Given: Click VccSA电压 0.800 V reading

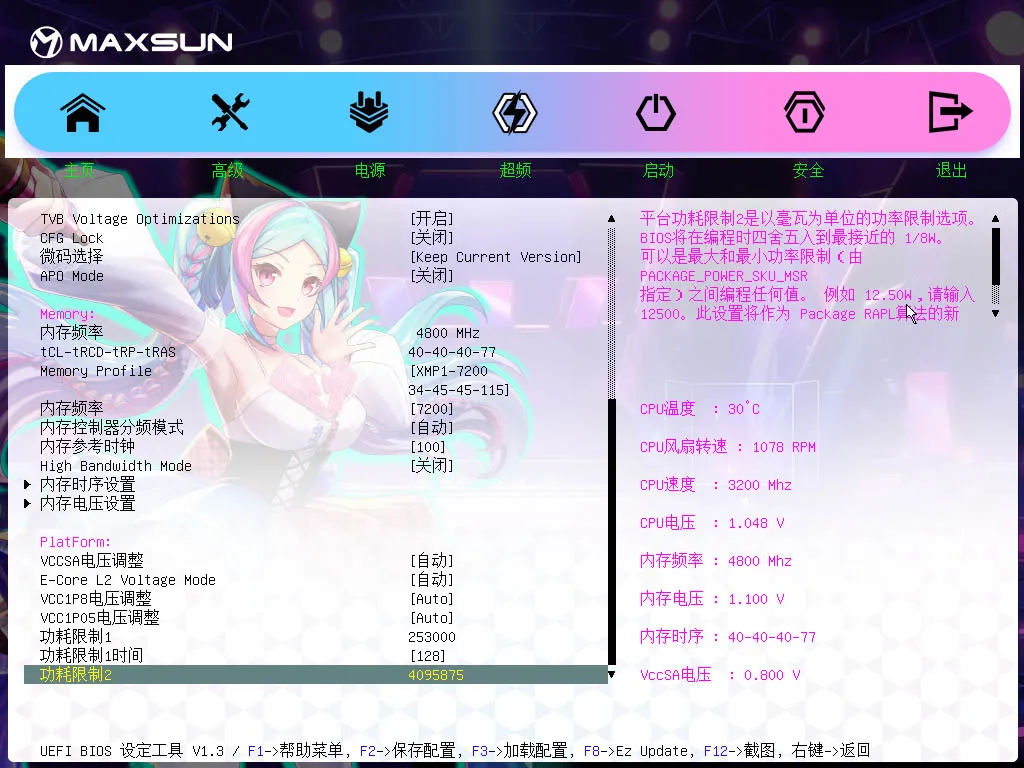Looking at the screenshot, I should coord(720,675).
